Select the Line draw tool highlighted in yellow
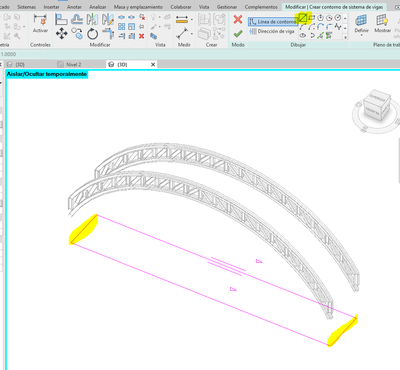Image resolution: width=400 pixels, height=370 pixels. pos(303,18)
